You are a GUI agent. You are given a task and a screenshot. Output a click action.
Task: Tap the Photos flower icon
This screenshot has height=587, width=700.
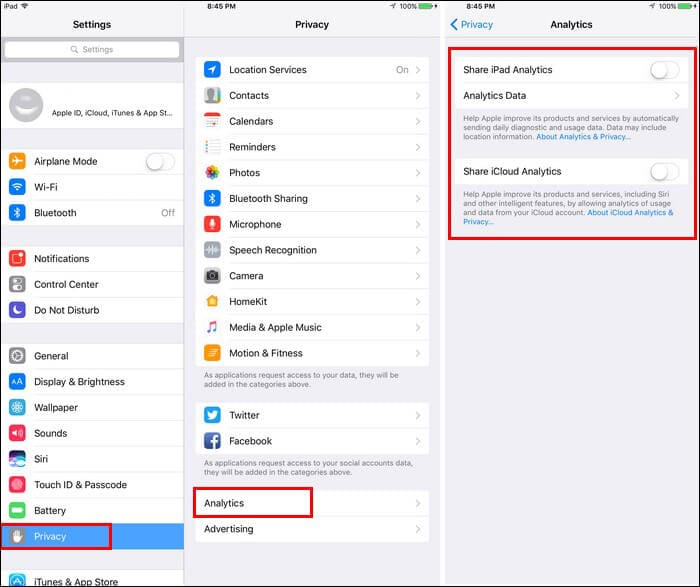pos(212,172)
